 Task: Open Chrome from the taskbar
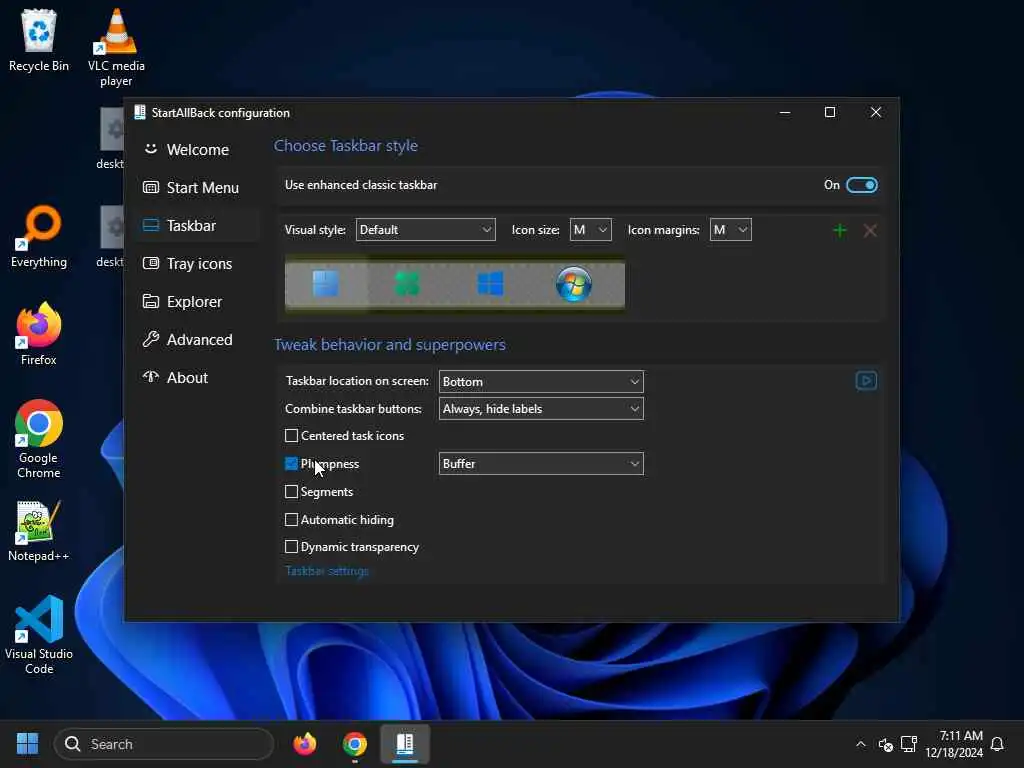click(x=355, y=744)
